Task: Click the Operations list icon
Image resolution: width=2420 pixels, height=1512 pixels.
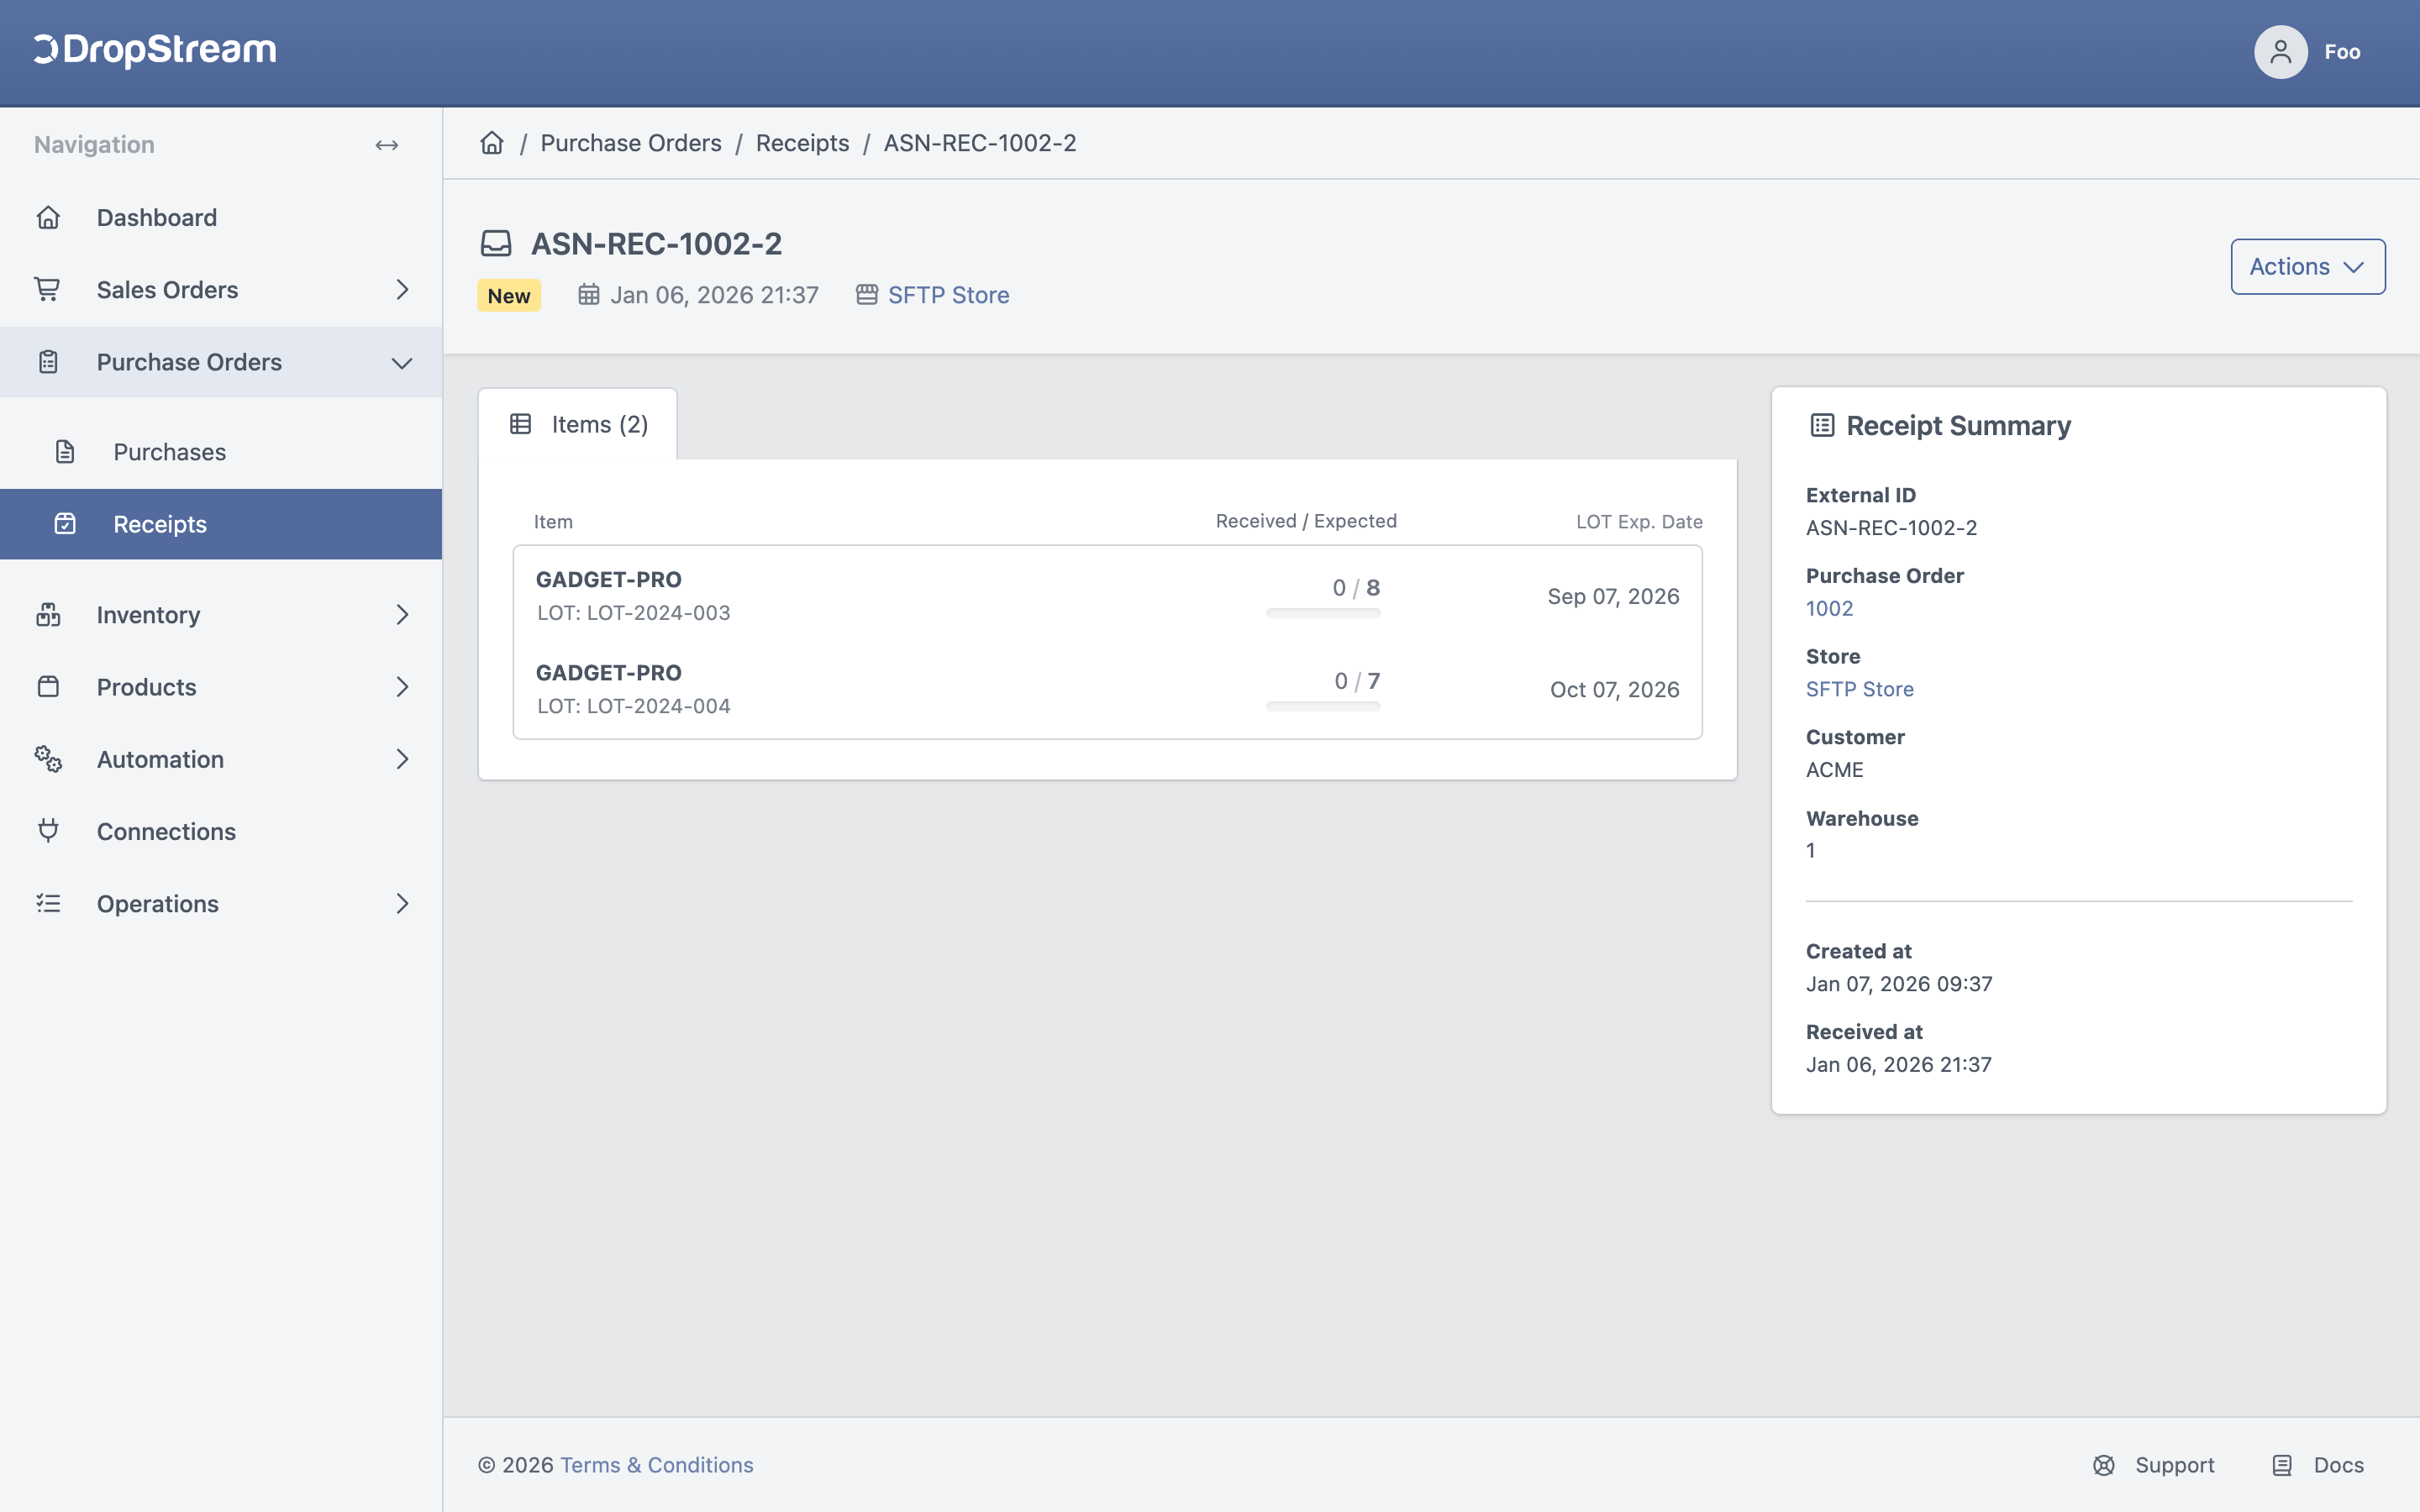Action: [48, 904]
